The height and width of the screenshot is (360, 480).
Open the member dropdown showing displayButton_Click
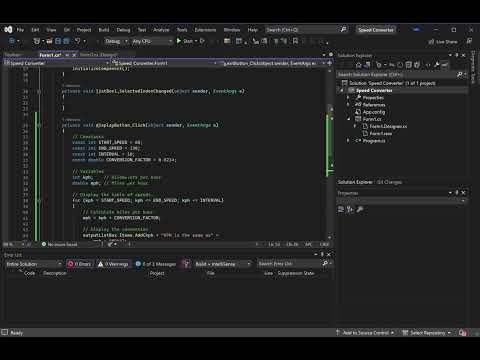[273, 63]
